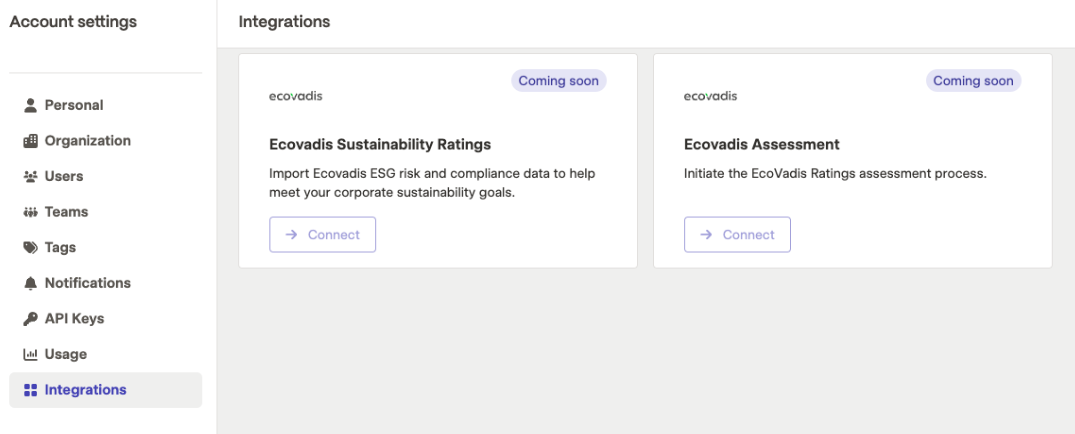Click the Users group icon
This screenshot has width=1075, height=434.
pyautogui.click(x=30, y=176)
